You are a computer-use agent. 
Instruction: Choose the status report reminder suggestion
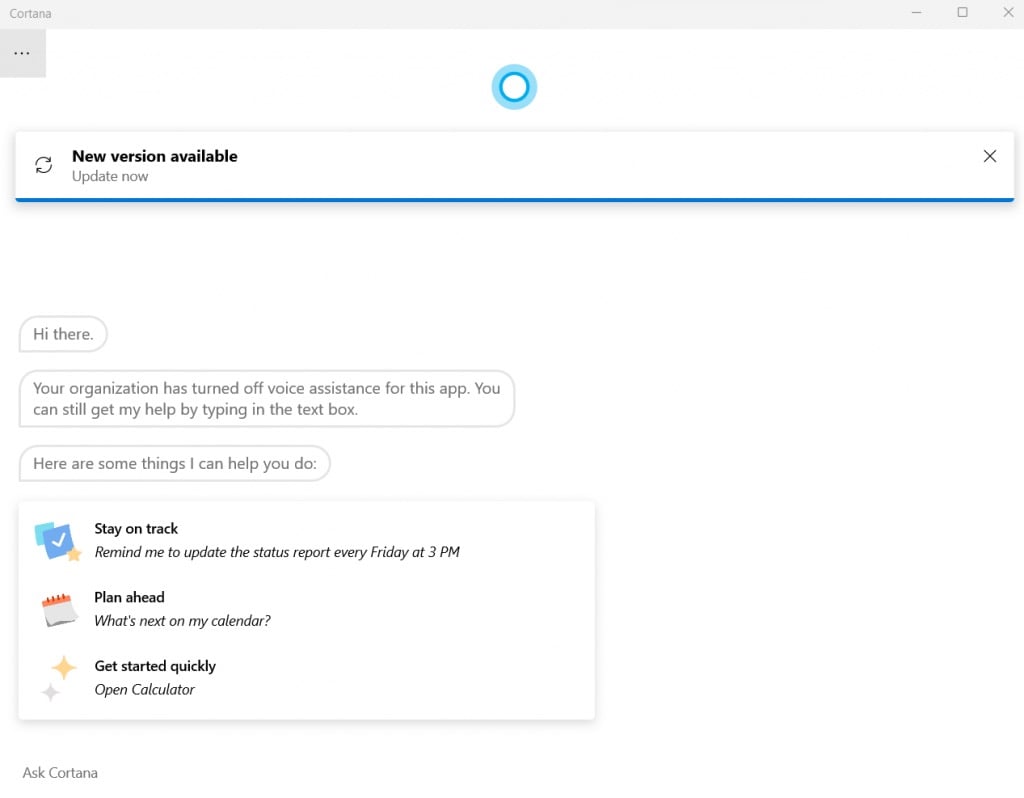277,552
